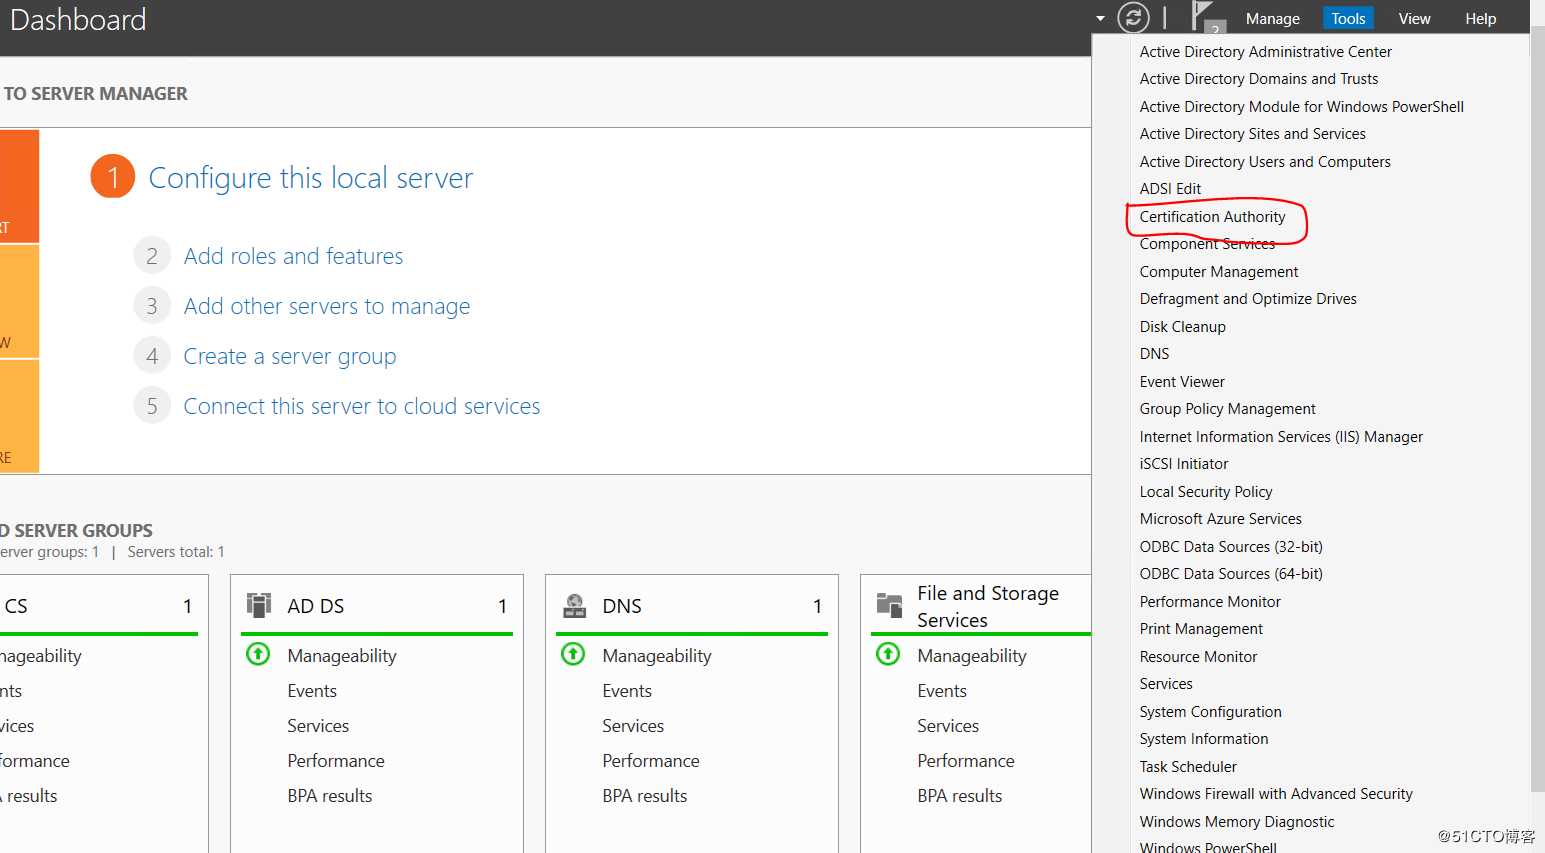Open the Tools menu
Image resolution: width=1545 pixels, height=853 pixels.
point(1348,19)
